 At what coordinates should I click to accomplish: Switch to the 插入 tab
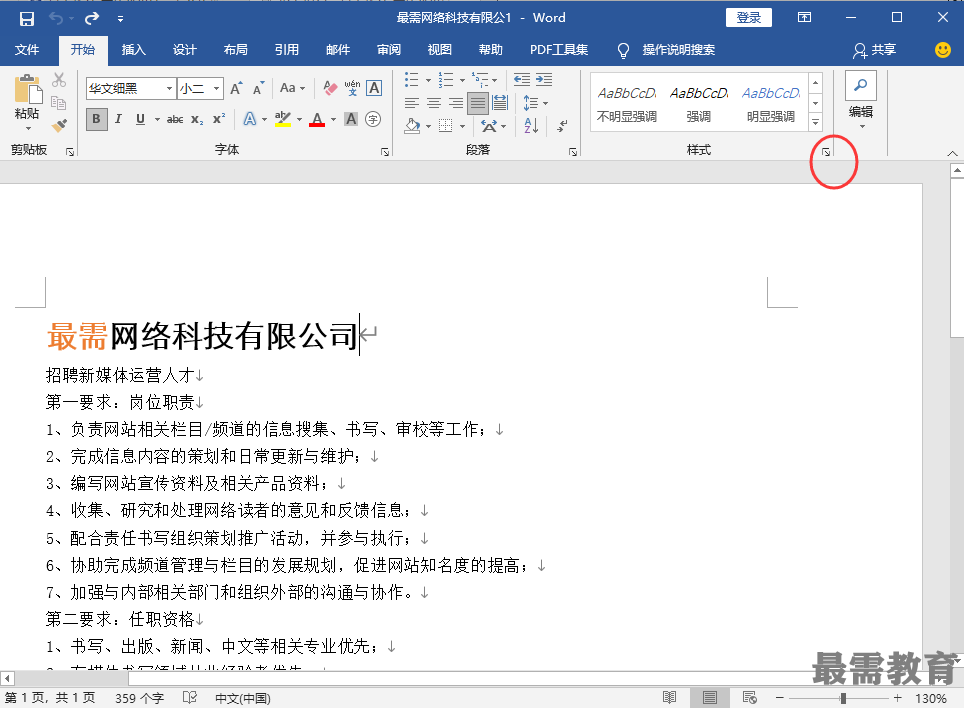[x=133, y=50]
